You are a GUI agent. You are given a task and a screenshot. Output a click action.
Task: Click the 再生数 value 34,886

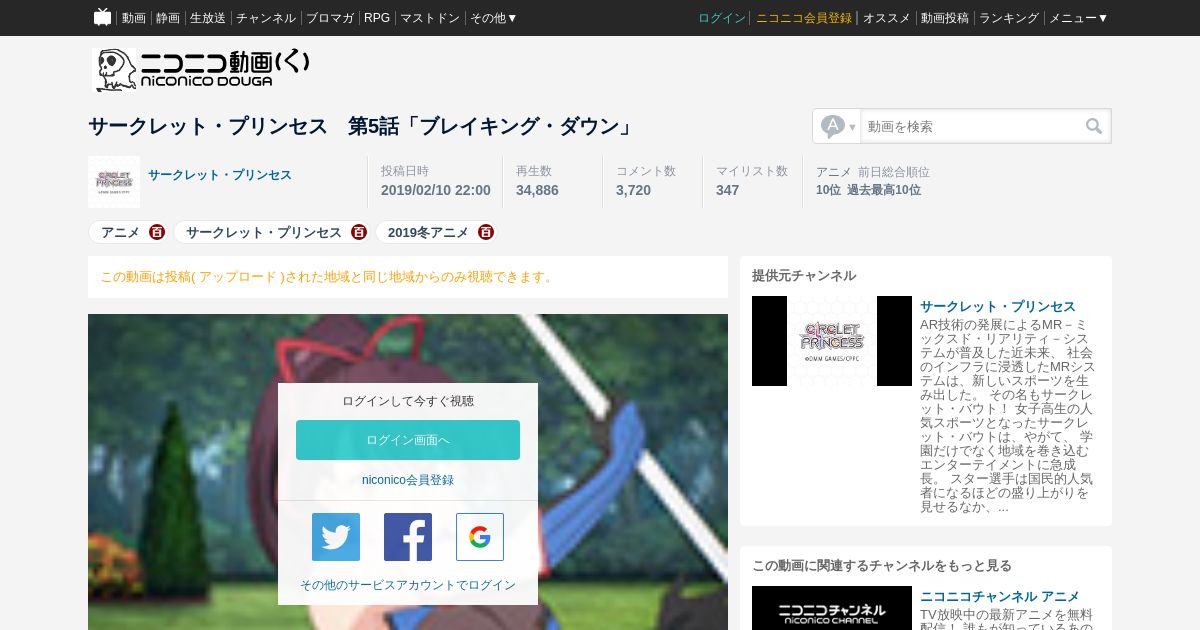point(537,190)
